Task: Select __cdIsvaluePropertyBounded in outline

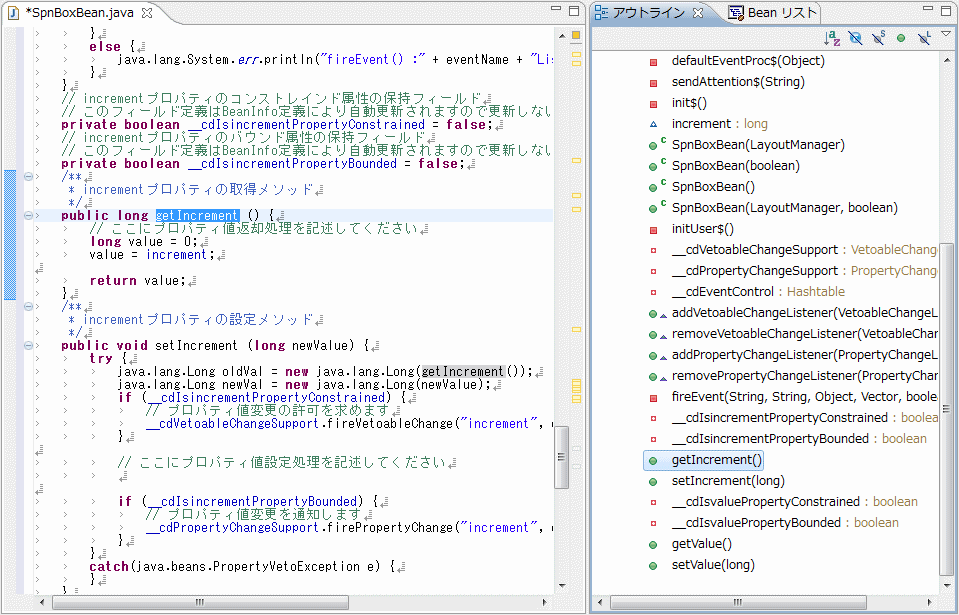Action: [785, 523]
